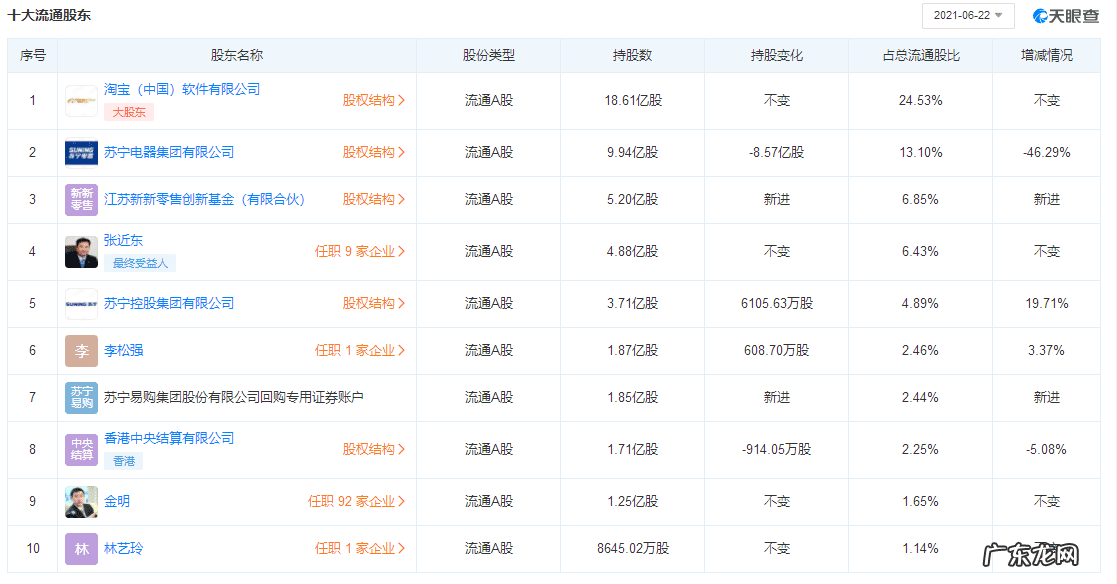Click the 林 avatar icon for 林艺玲
The image size is (1117, 584).
[x=81, y=549]
